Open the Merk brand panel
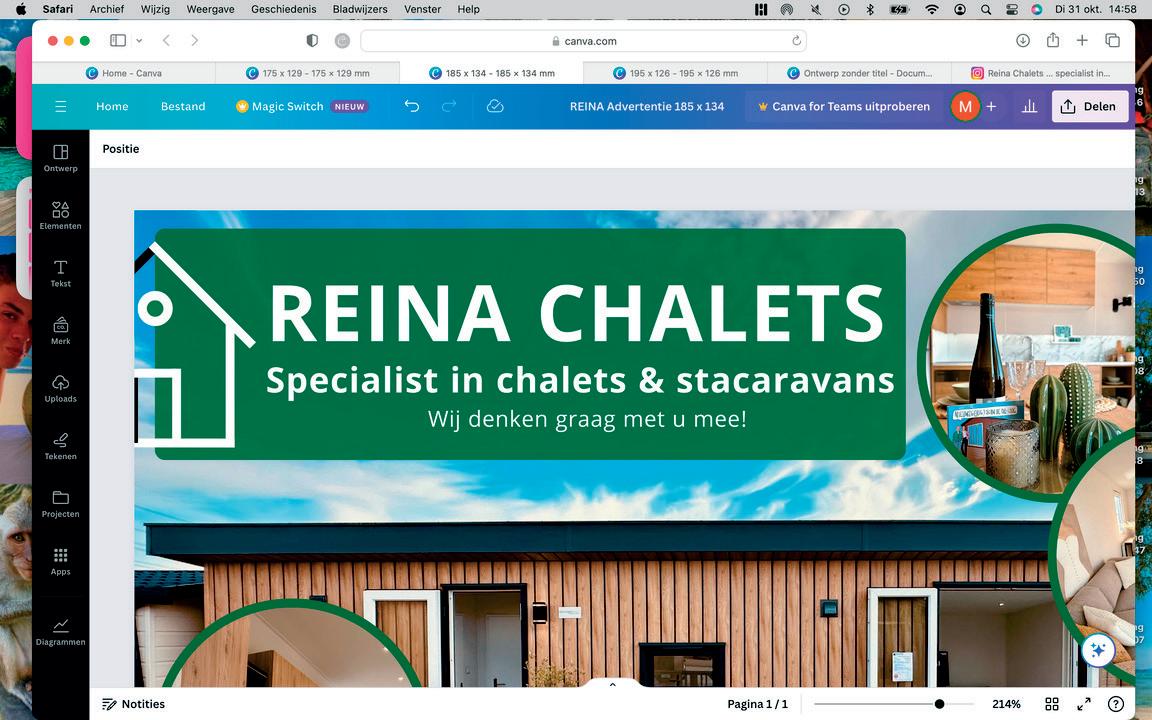 pyautogui.click(x=60, y=331)
